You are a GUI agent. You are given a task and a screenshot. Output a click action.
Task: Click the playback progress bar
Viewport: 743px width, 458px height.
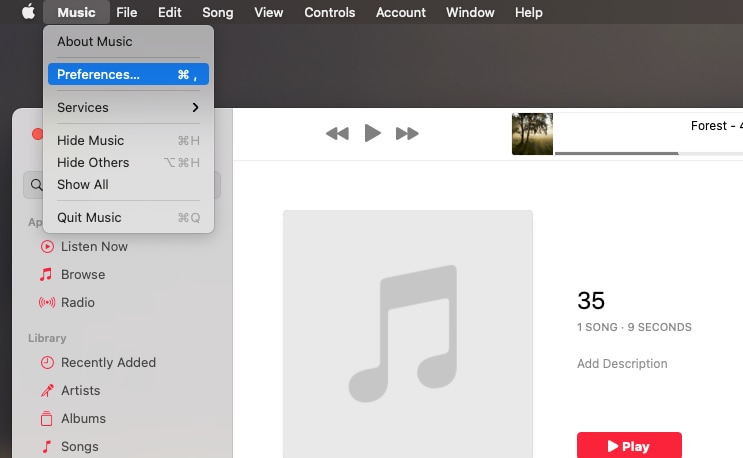[649, 153]
